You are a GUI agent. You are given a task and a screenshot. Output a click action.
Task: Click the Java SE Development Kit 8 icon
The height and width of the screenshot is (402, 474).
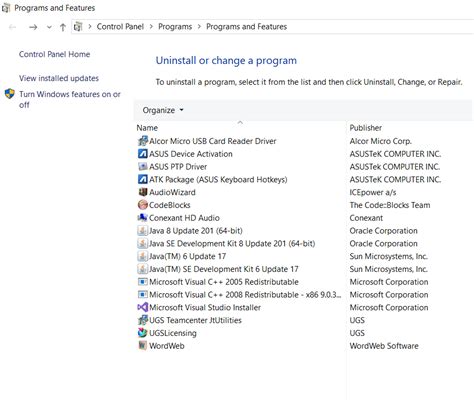point(142,243)
